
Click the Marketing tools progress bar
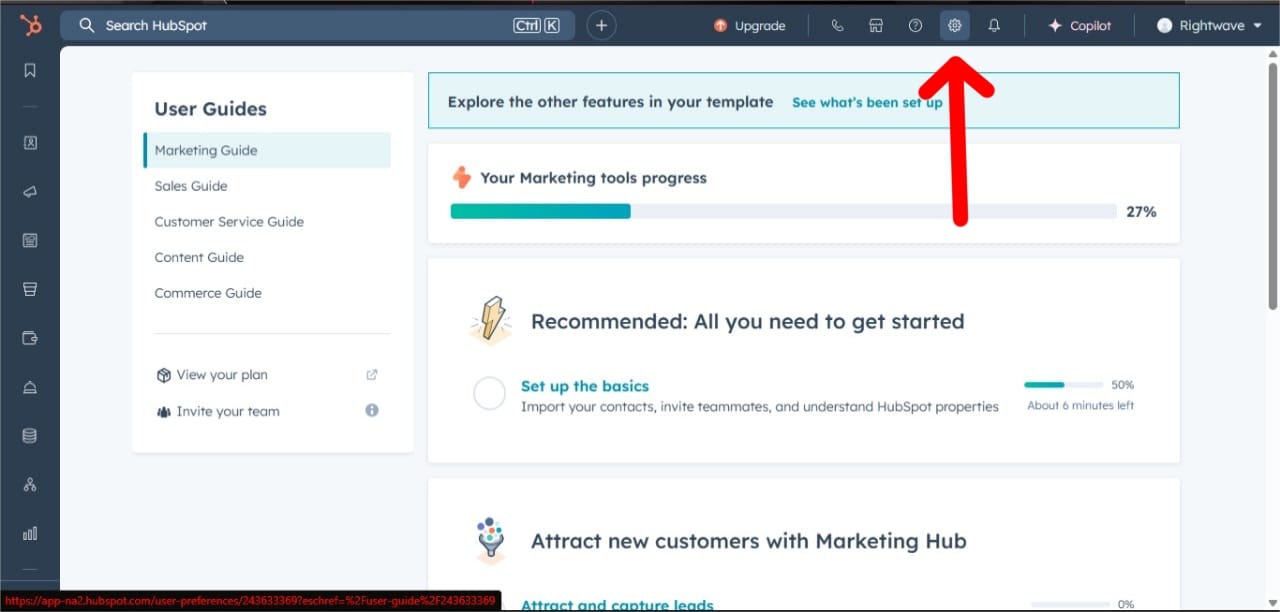[x=783, y=211]
